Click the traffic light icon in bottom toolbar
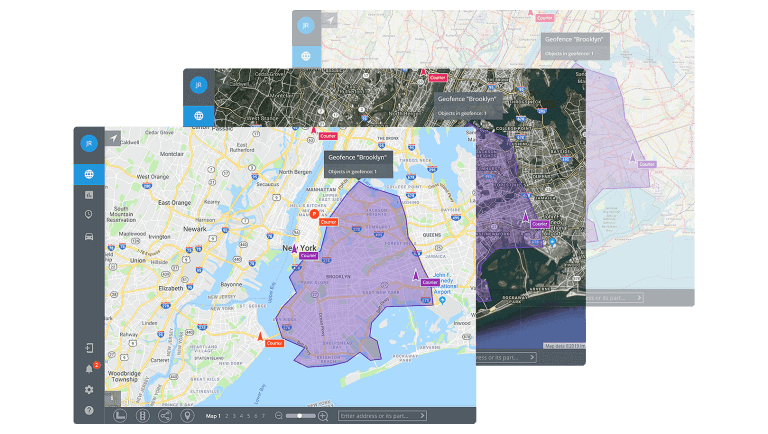 143,415
